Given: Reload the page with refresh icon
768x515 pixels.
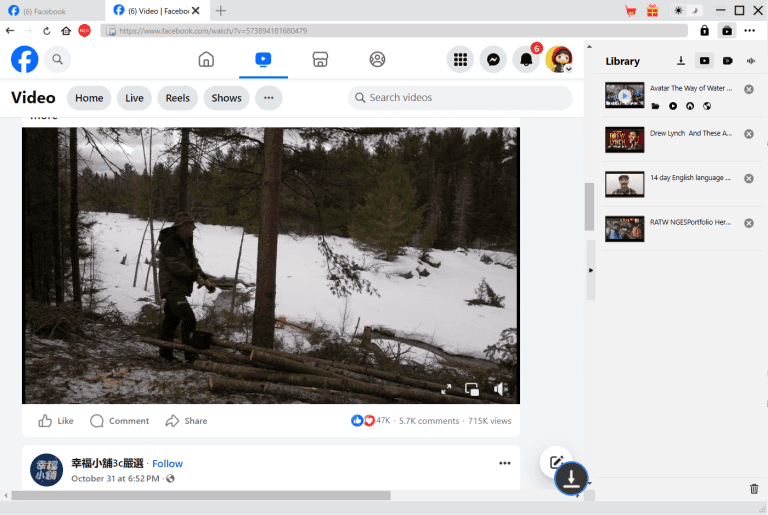Looking at the screenshot, I should pos(47,31).
